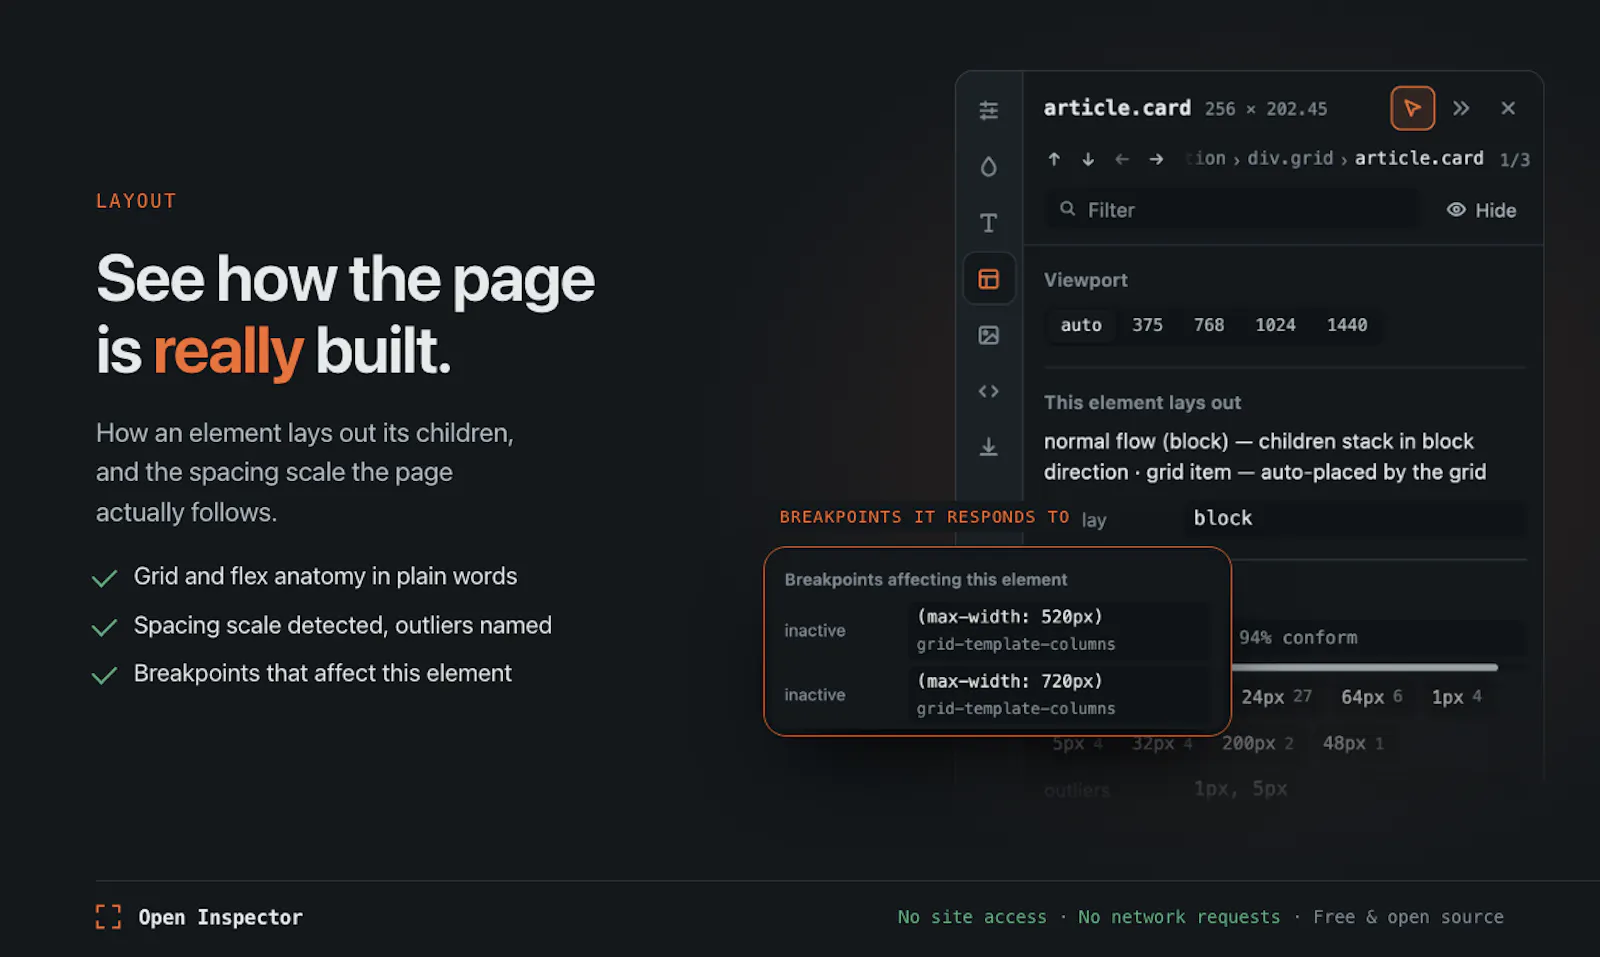The height and width of the screenshot is (957, 1600).
Task: Click the 1/3 sibling counter
Action: click(1514, 160)
